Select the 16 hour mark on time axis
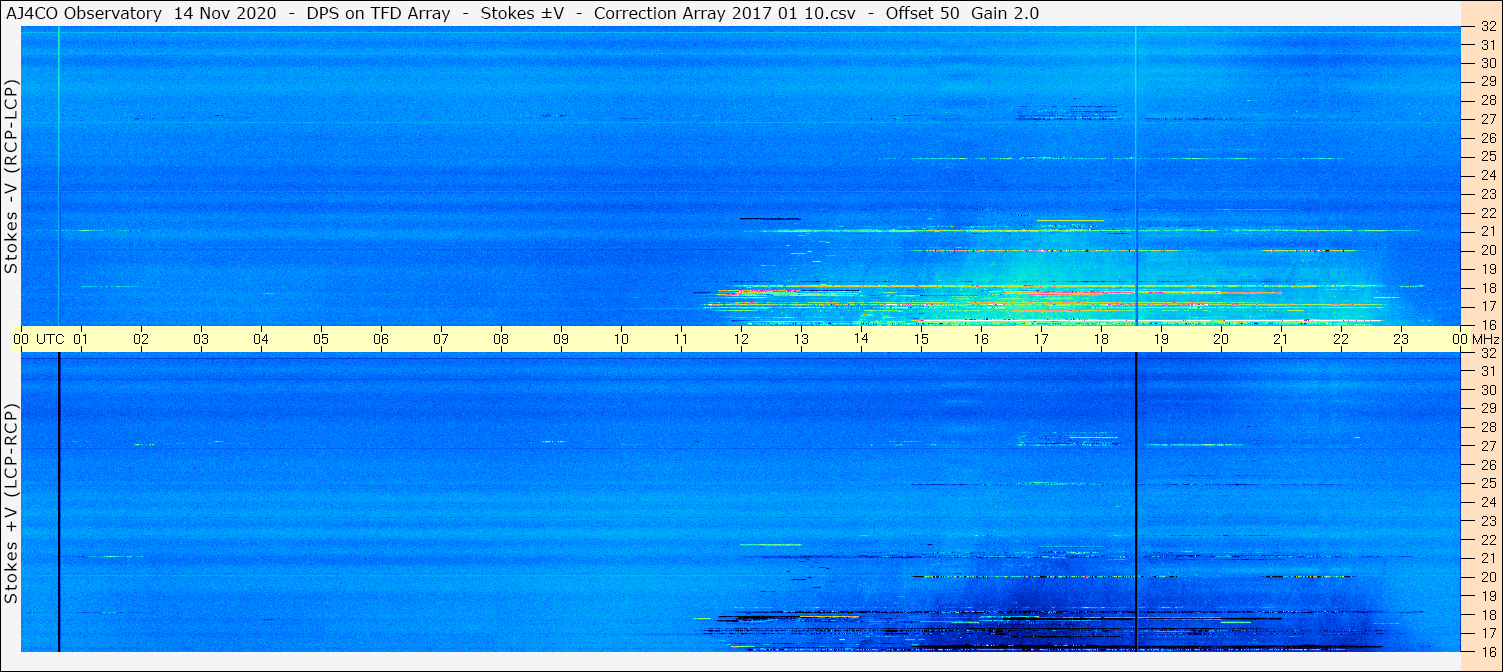The image size is (1503, 672). 981,339
